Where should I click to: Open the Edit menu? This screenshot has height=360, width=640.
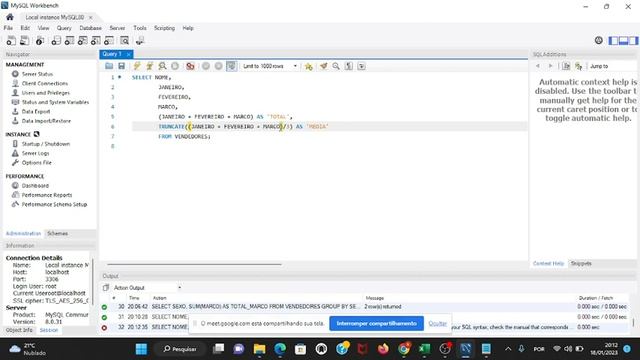[25, 28]
